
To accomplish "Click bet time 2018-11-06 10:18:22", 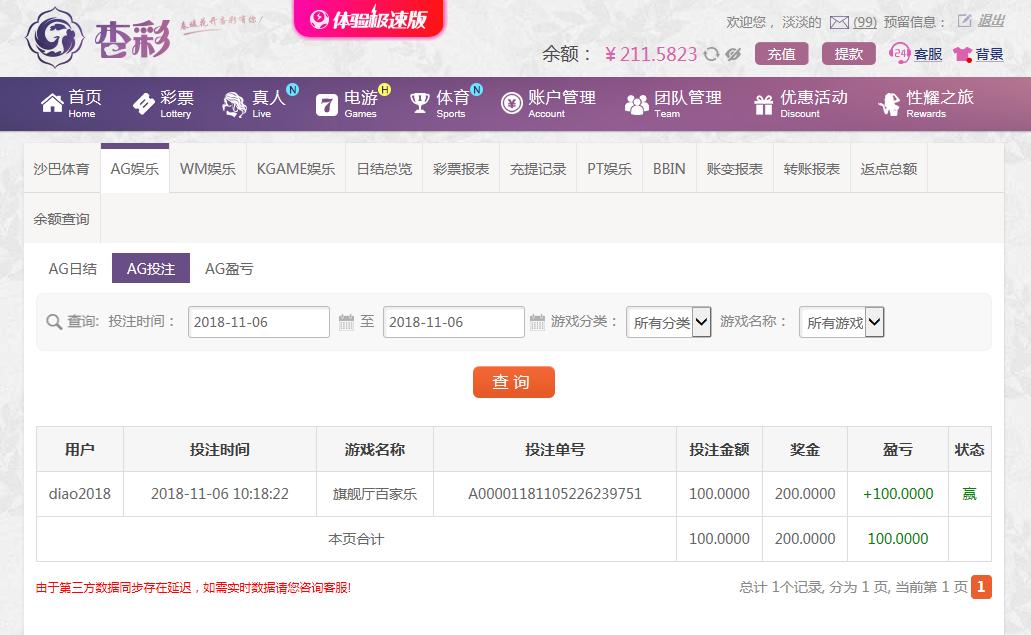I will (x=220, y=494).
